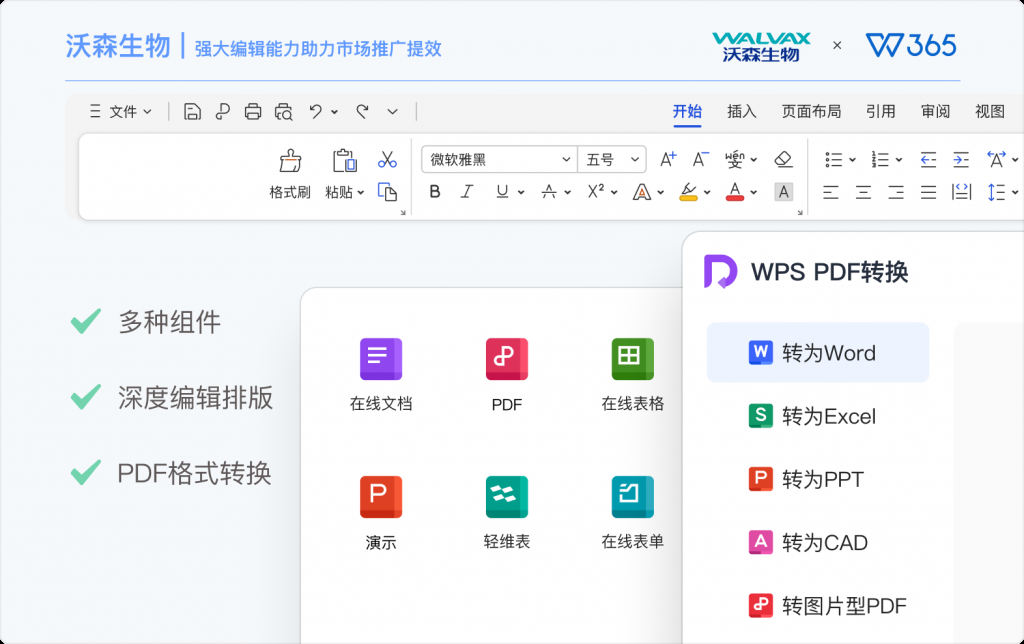
Task: Toggle Italic formatting
Action: (467, 192)
